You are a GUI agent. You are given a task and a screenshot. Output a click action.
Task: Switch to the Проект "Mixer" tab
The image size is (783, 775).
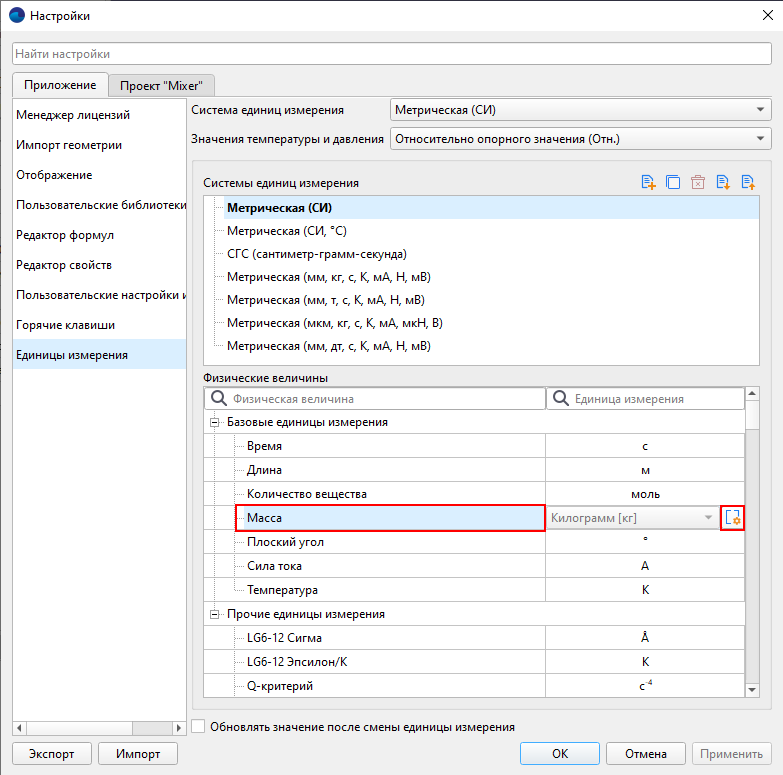coord(162,86)
